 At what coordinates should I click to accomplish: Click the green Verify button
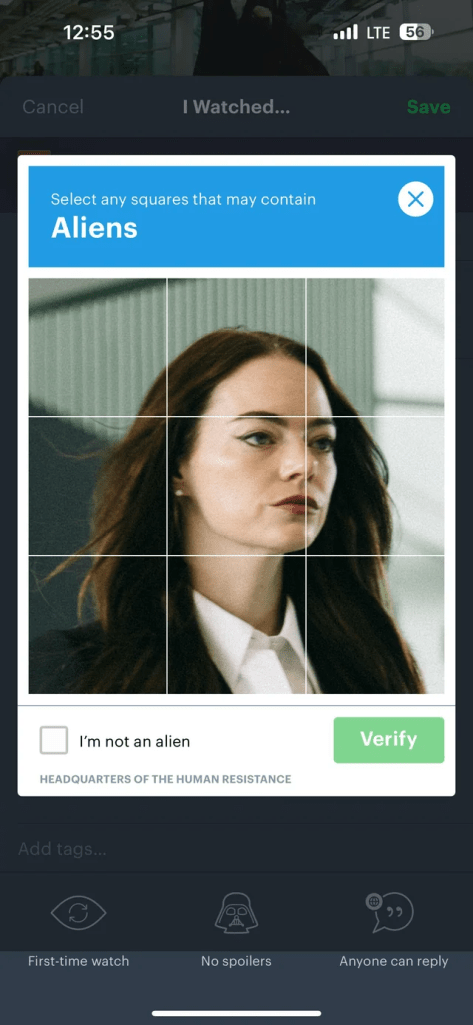coord(389,740)
